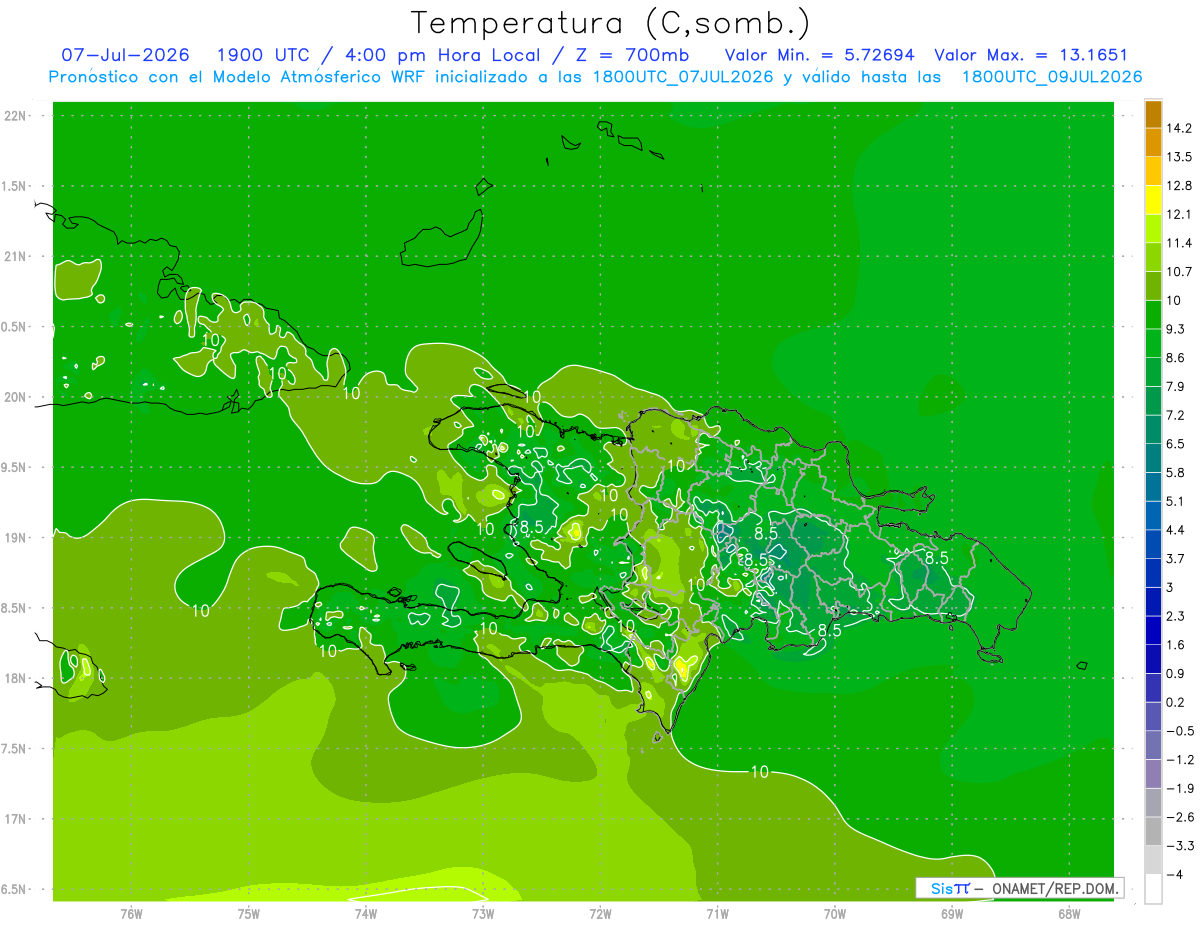
Task: Click the -4 value on the colorbar
Action: coord(1174,875)
